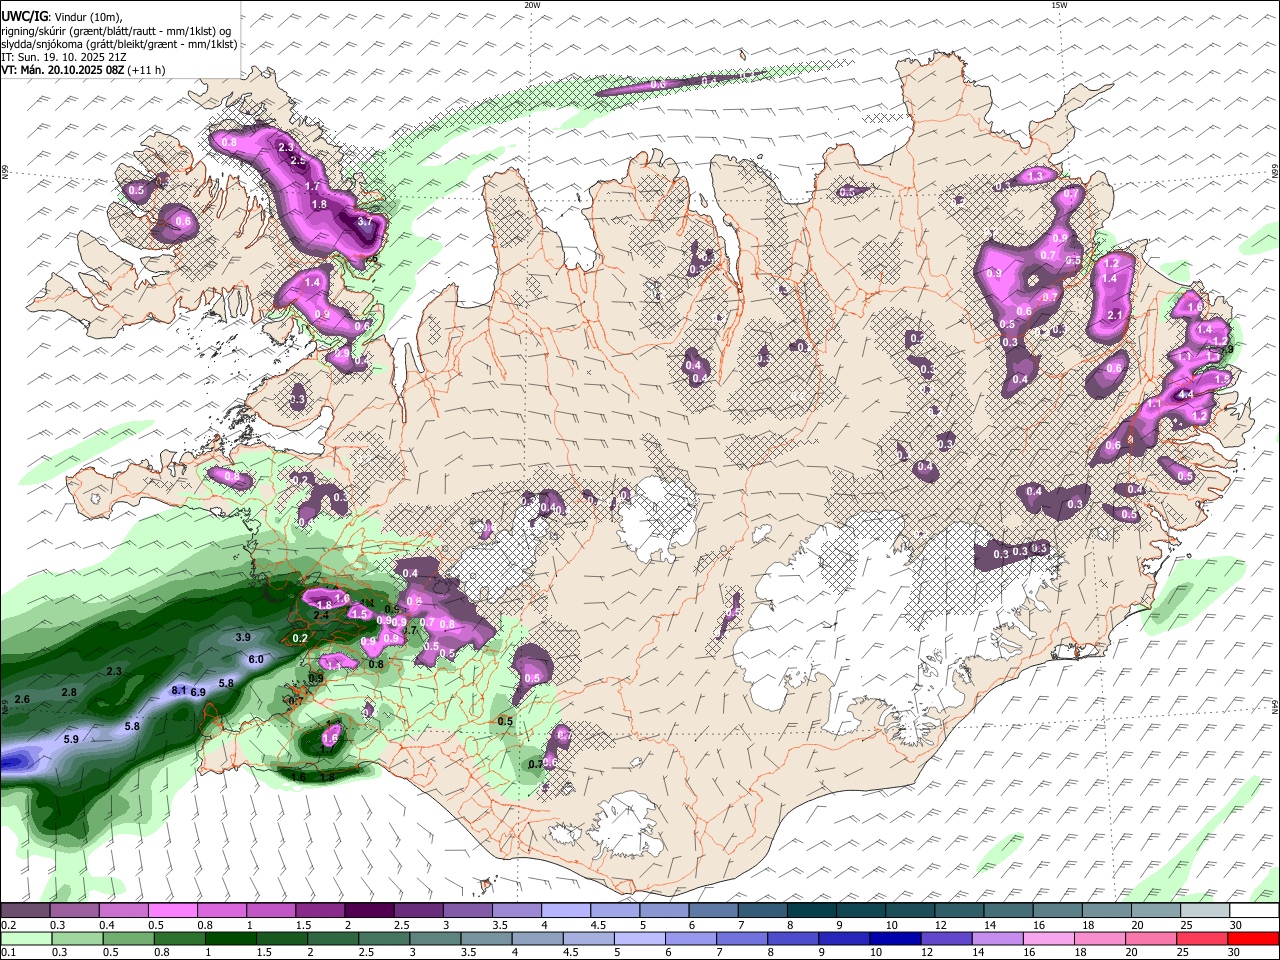Pick lower legend periwinkle 6–7 swatch
The height and width of the screenshot is (960, 1280).
click(692, 939)
